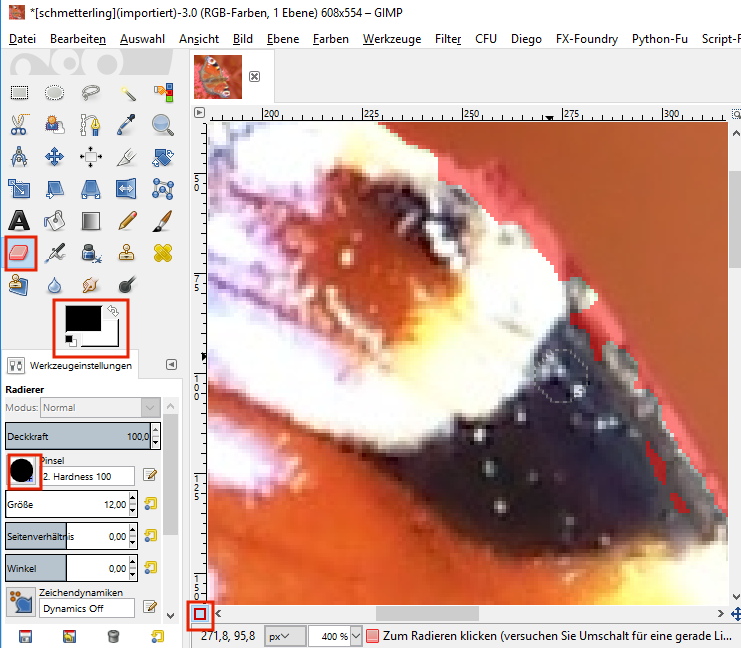Select the Color Picker eyedropper tool
This screenshot has width=741, height=648.
coord(127,125)
